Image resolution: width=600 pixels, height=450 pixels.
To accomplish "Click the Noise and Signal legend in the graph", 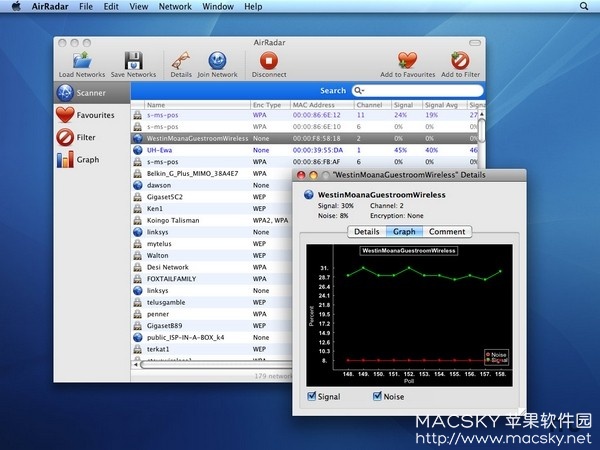I will 496,357.
